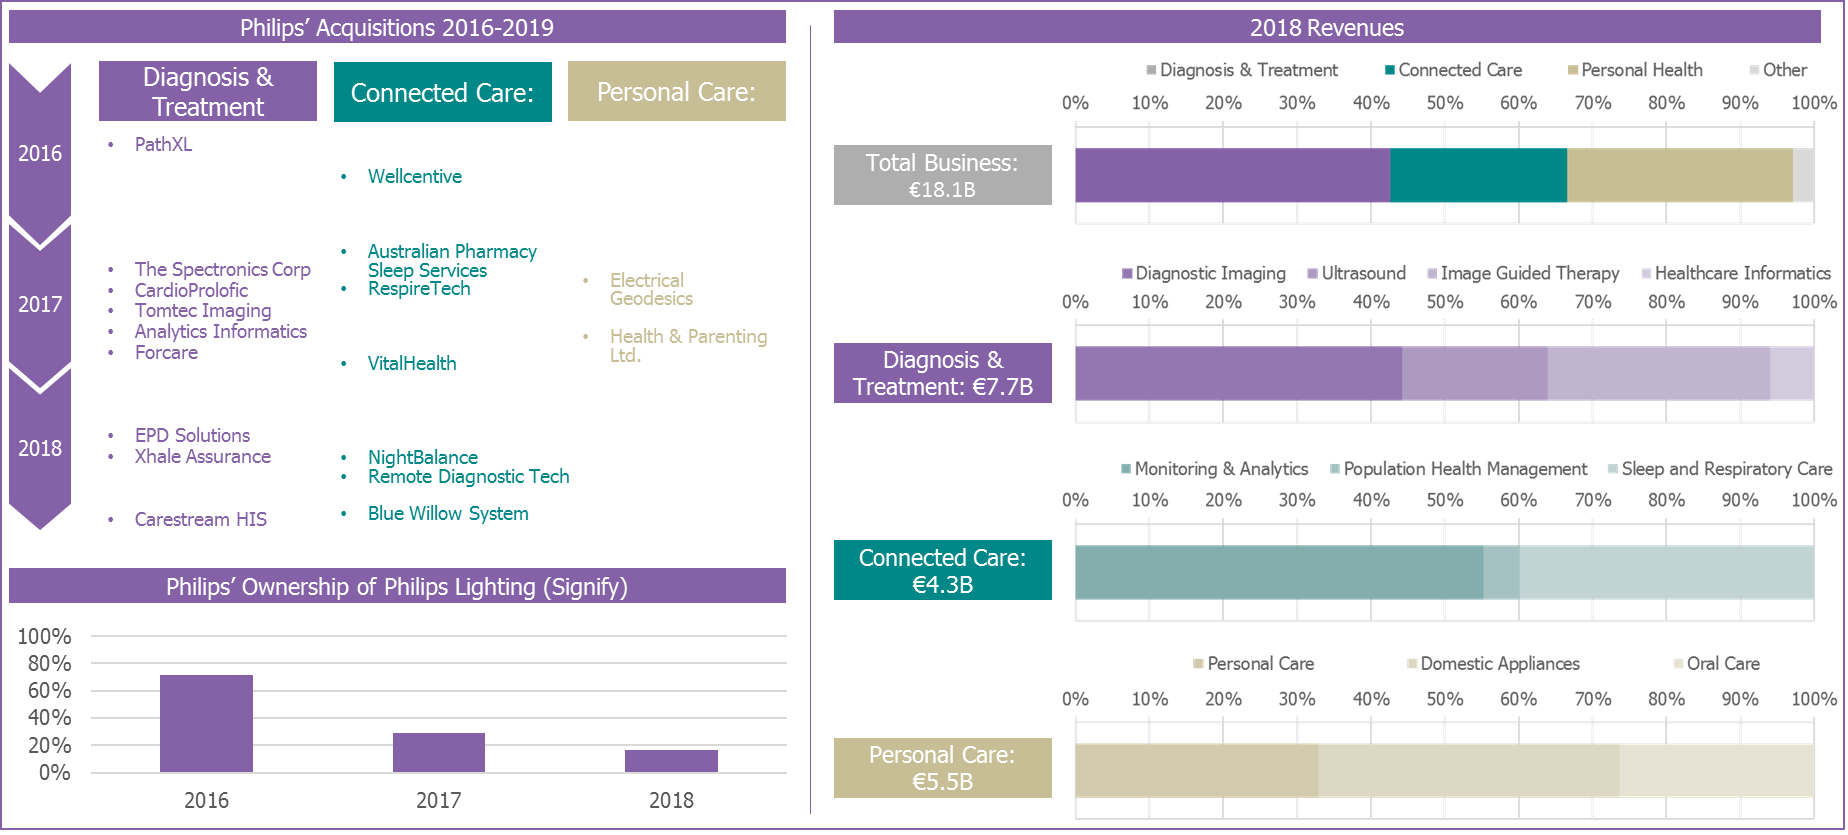This screenshot has width=1848, height=835.
Task: Select the 2017 ownership bar
Action: coord(439,752)
